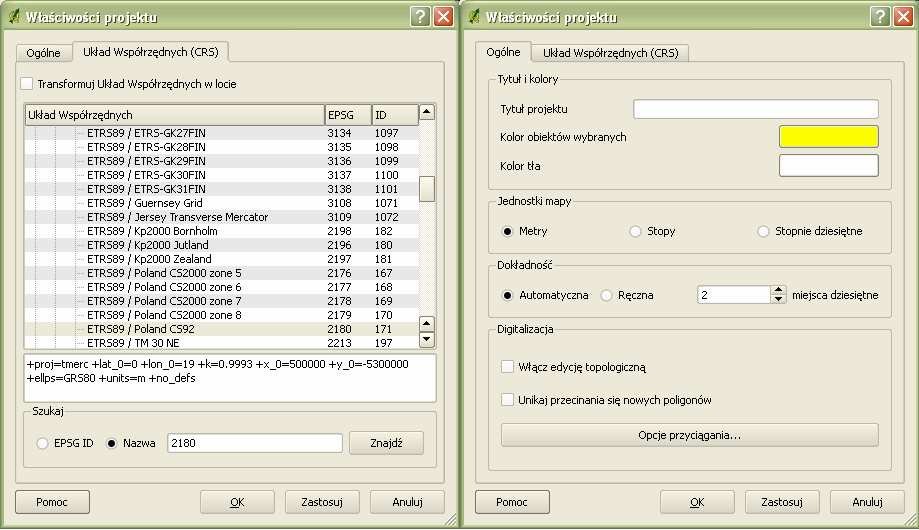Viewport: 919px width, 530px height.
Task: Click help question mark in right dialog title bar
Action: [x=880, y=16]
